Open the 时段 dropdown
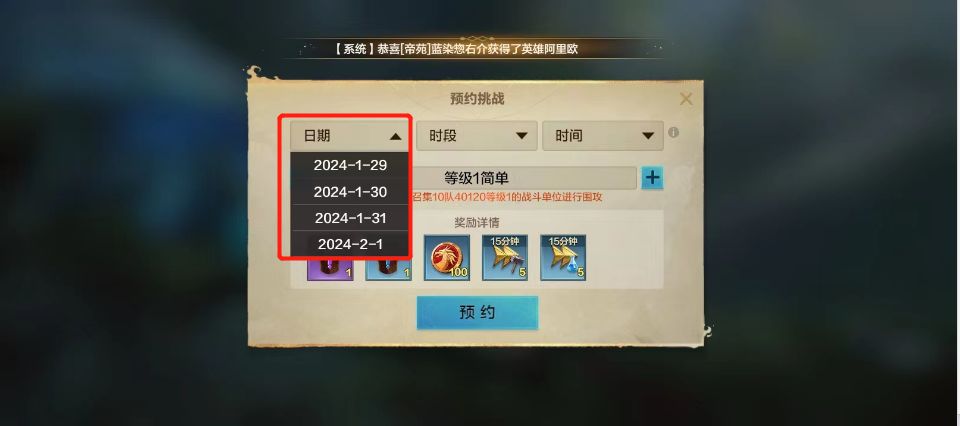The height and width of the screenshot is (426, 960). pyautogui.click(x=477, y=136)
